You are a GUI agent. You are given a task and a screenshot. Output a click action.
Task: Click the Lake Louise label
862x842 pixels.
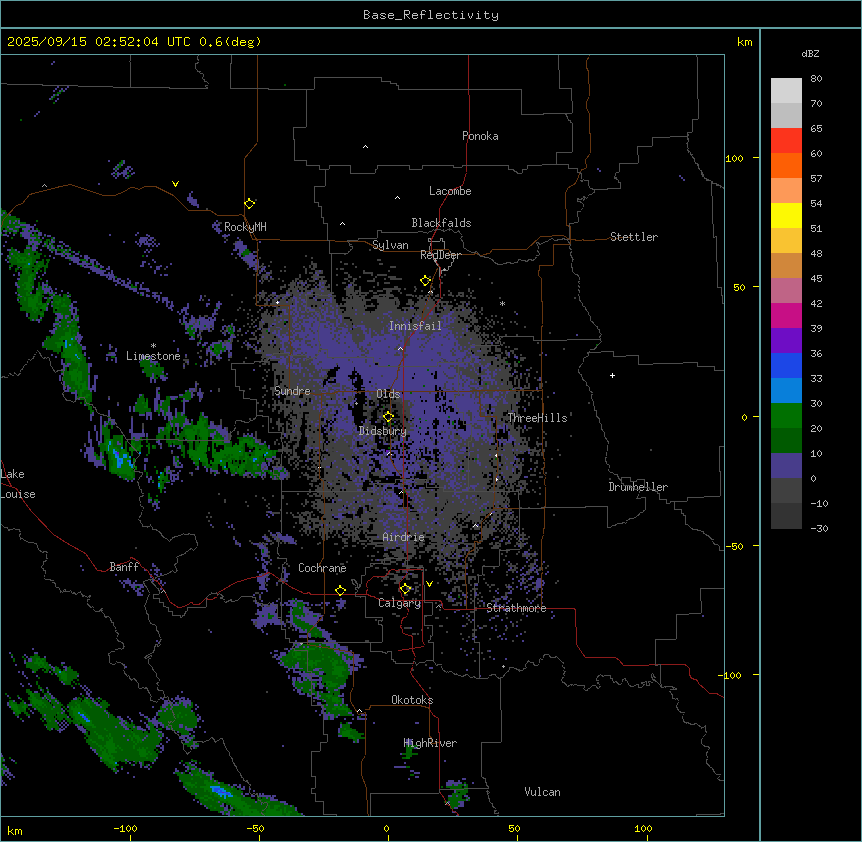pyautogui.click(x=18, y=484)
